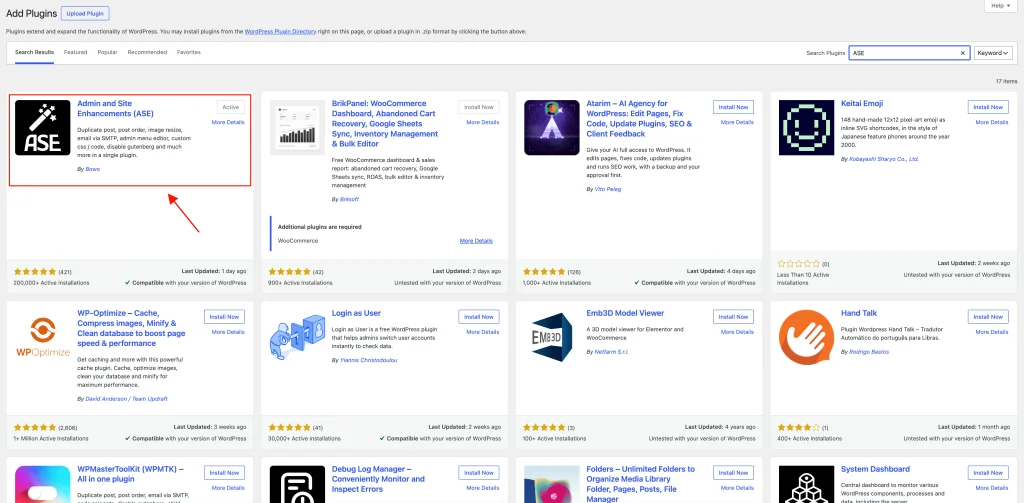Open More Details for Debug Log Manager

click(483, 488)
